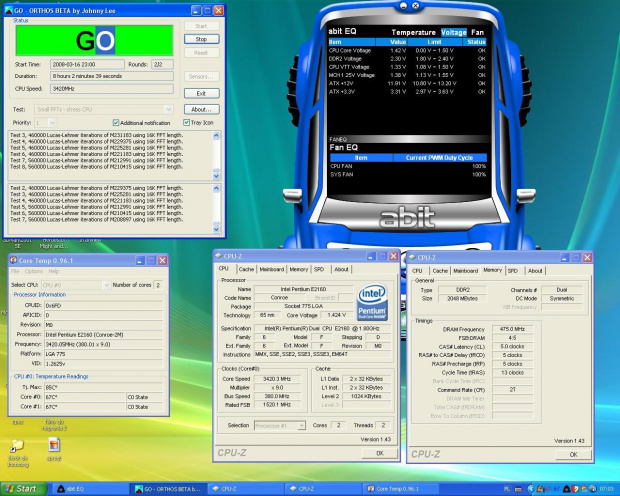
Task: Click the keyboard icon next to PL in the tray
Action: pos(518,489)
